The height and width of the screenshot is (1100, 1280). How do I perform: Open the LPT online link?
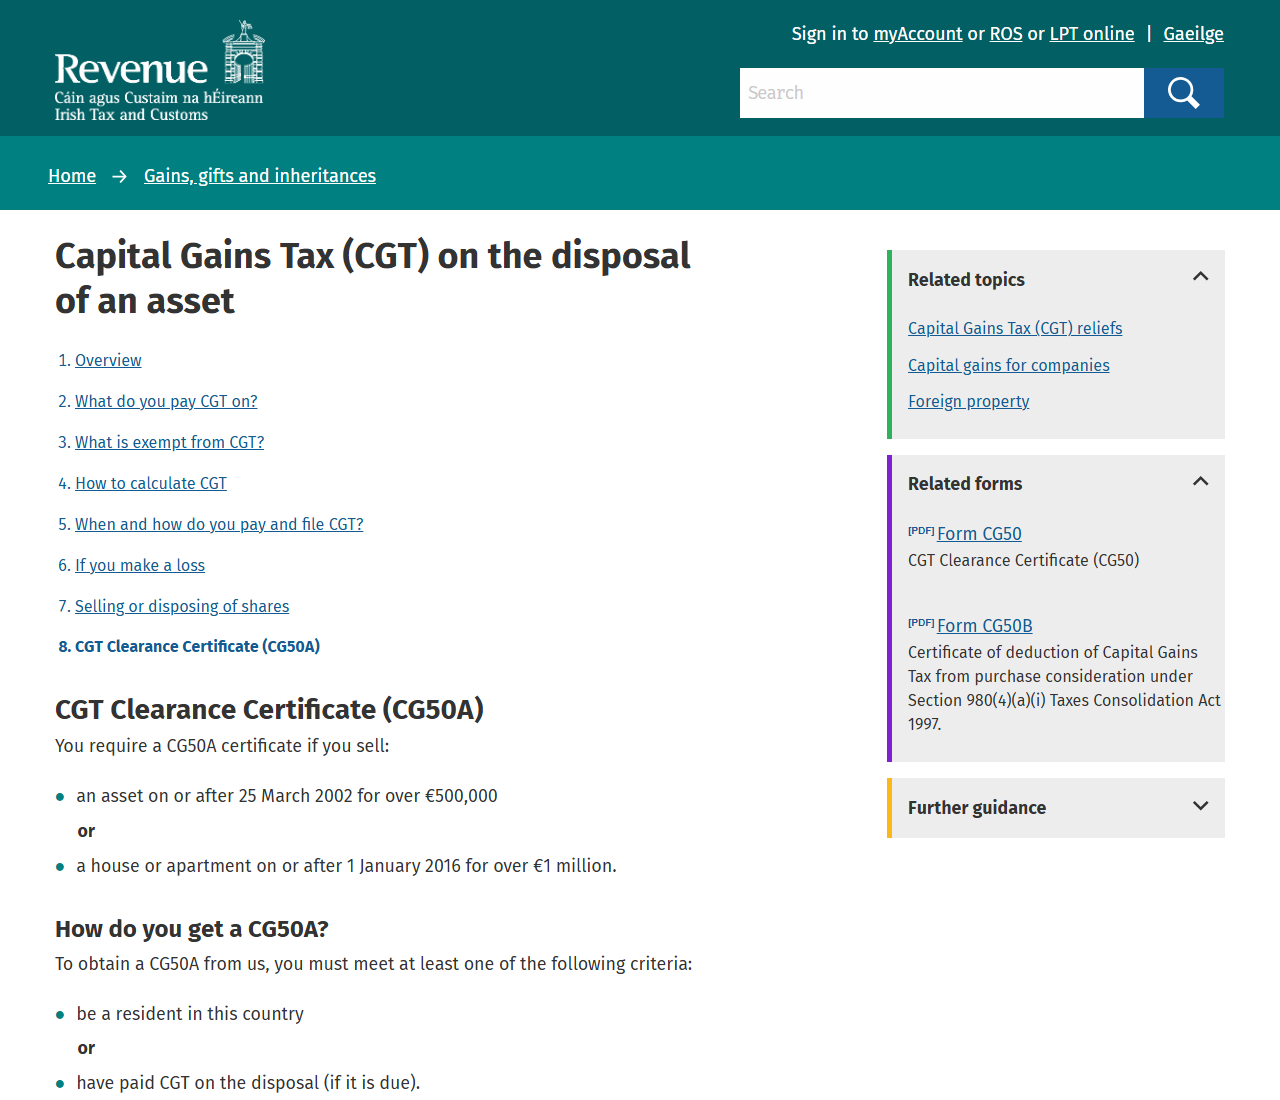[x=1092, y=34]
